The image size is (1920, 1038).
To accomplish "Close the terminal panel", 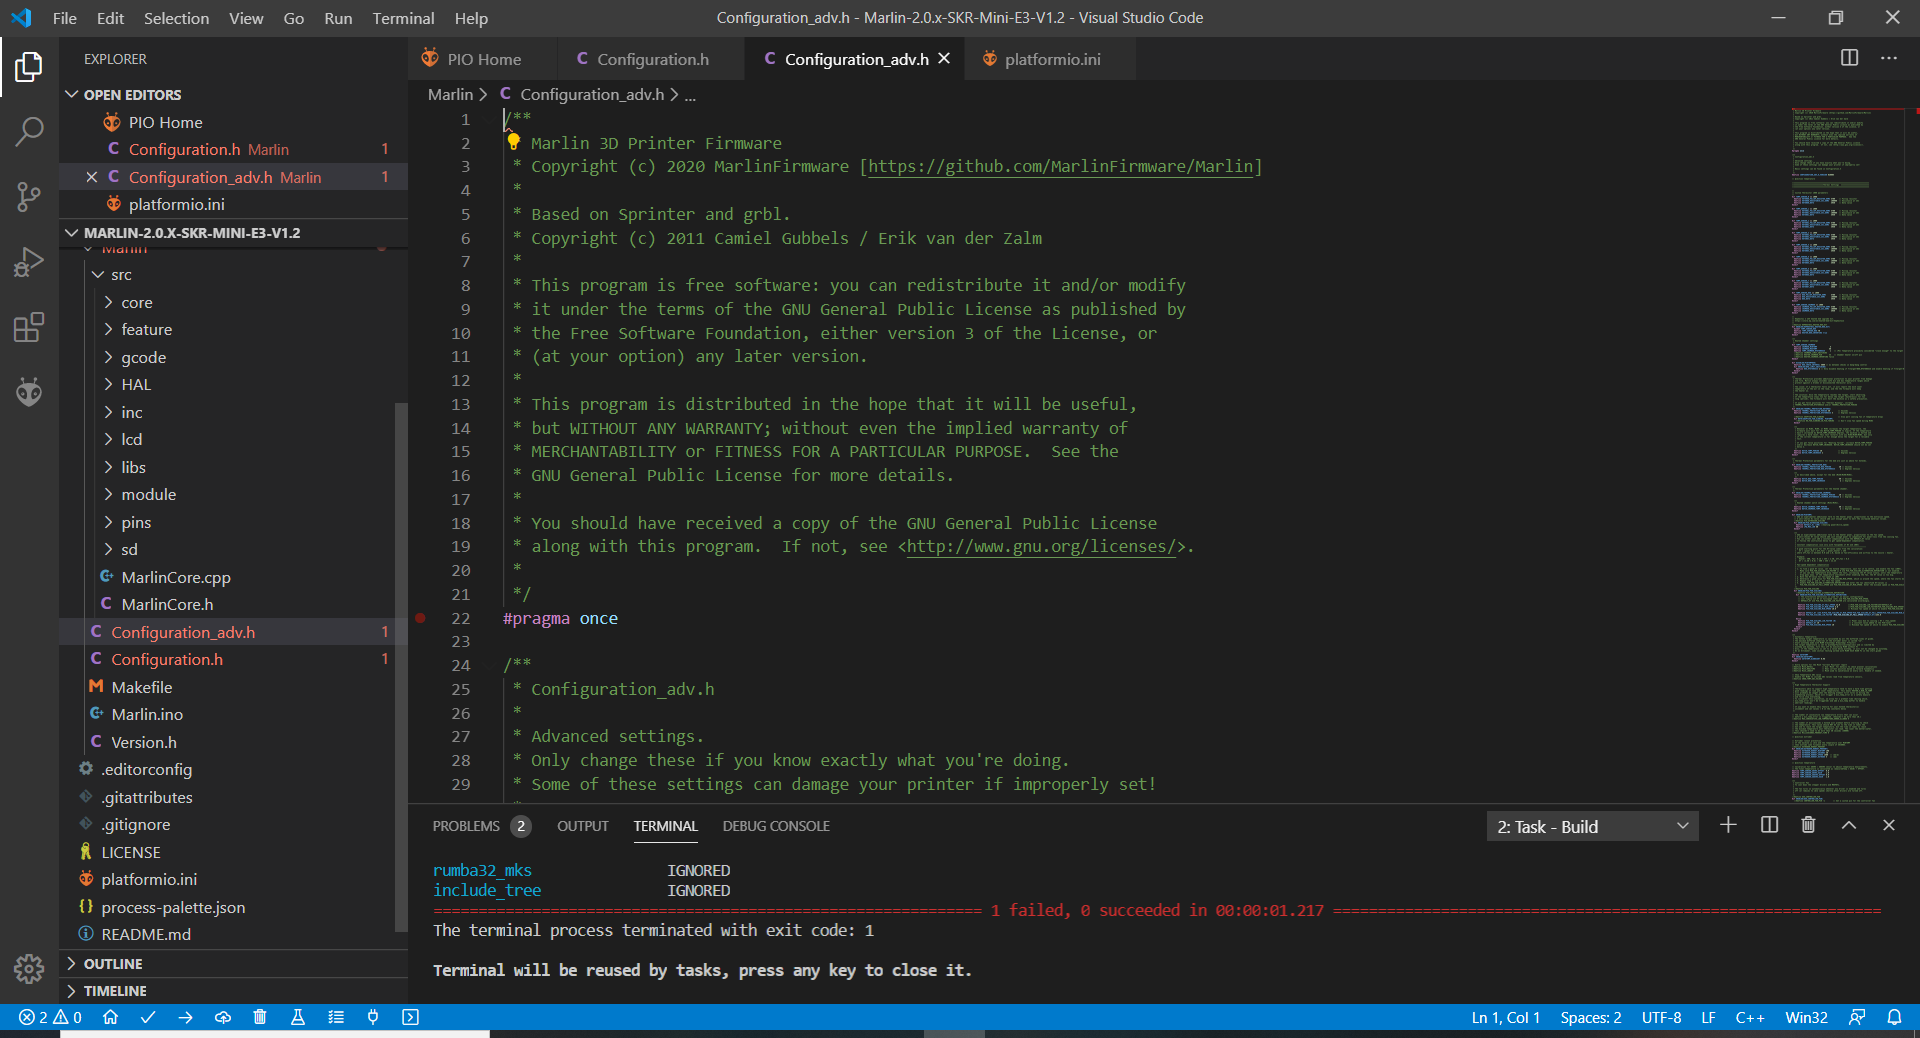I will pyautogui.click(x=1889, y=825).
